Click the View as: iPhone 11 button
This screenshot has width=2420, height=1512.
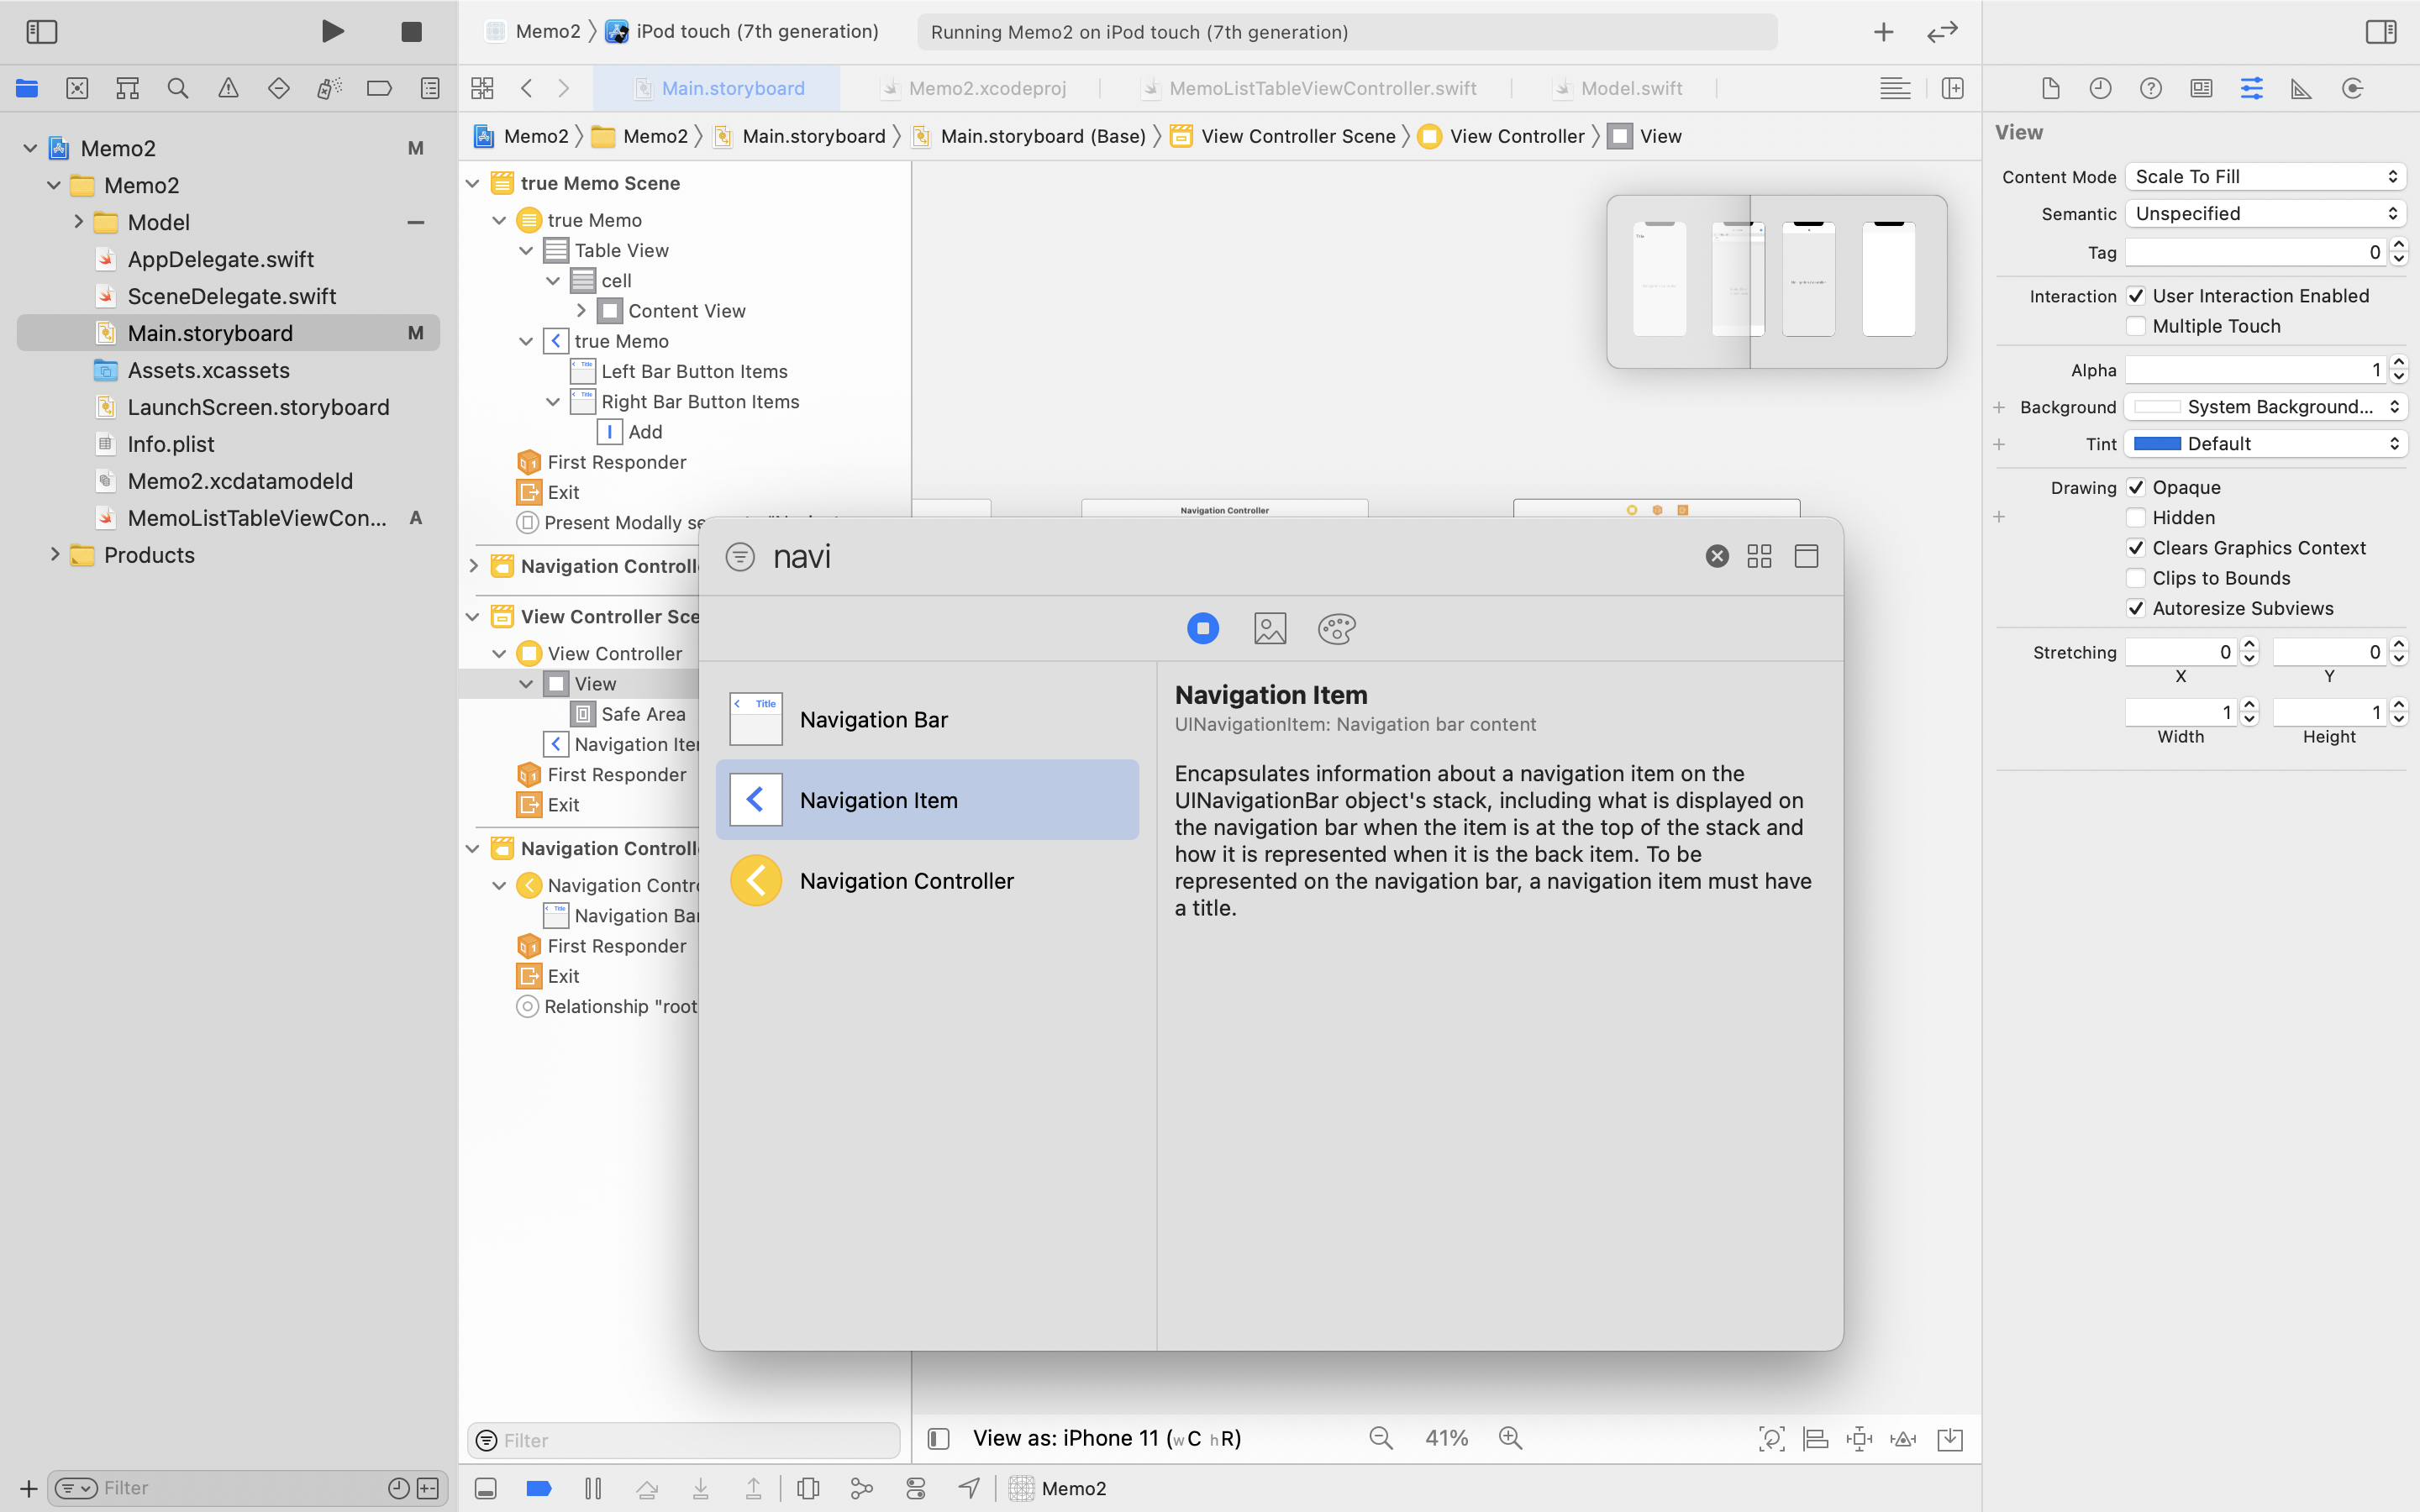point(1106,1438)
